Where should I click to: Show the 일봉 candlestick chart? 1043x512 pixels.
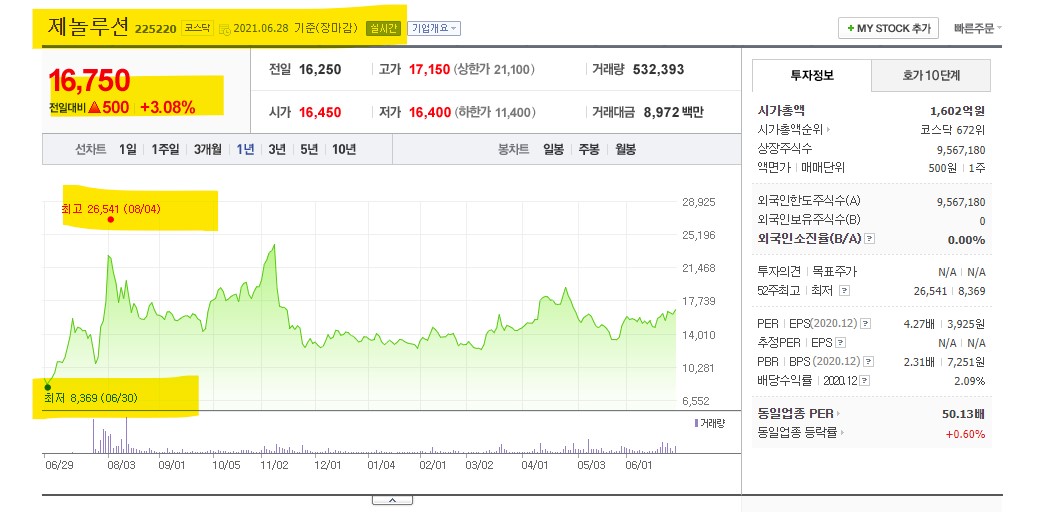553,149
